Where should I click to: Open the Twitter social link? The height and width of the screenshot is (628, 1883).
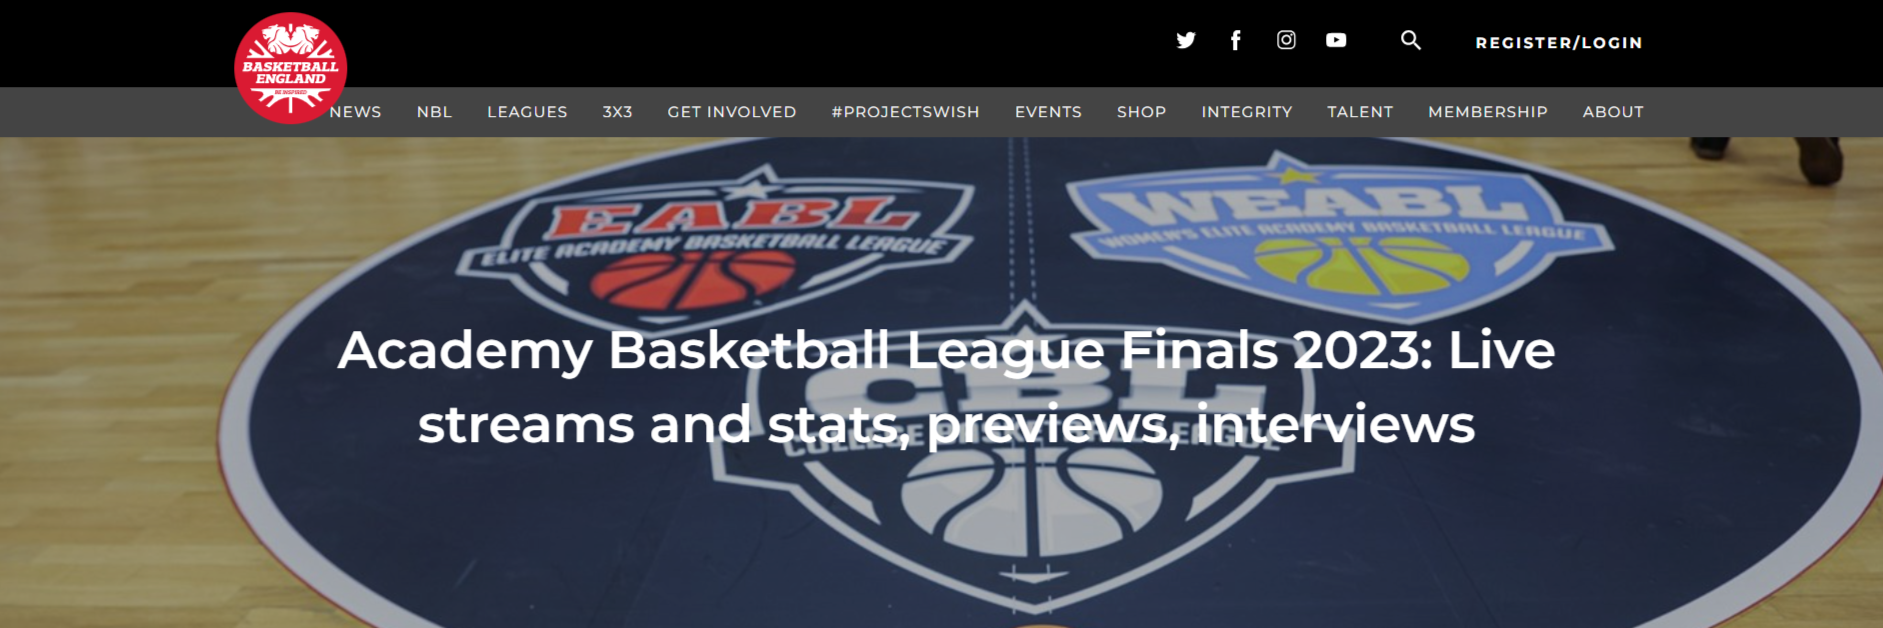click(1186, 40)
